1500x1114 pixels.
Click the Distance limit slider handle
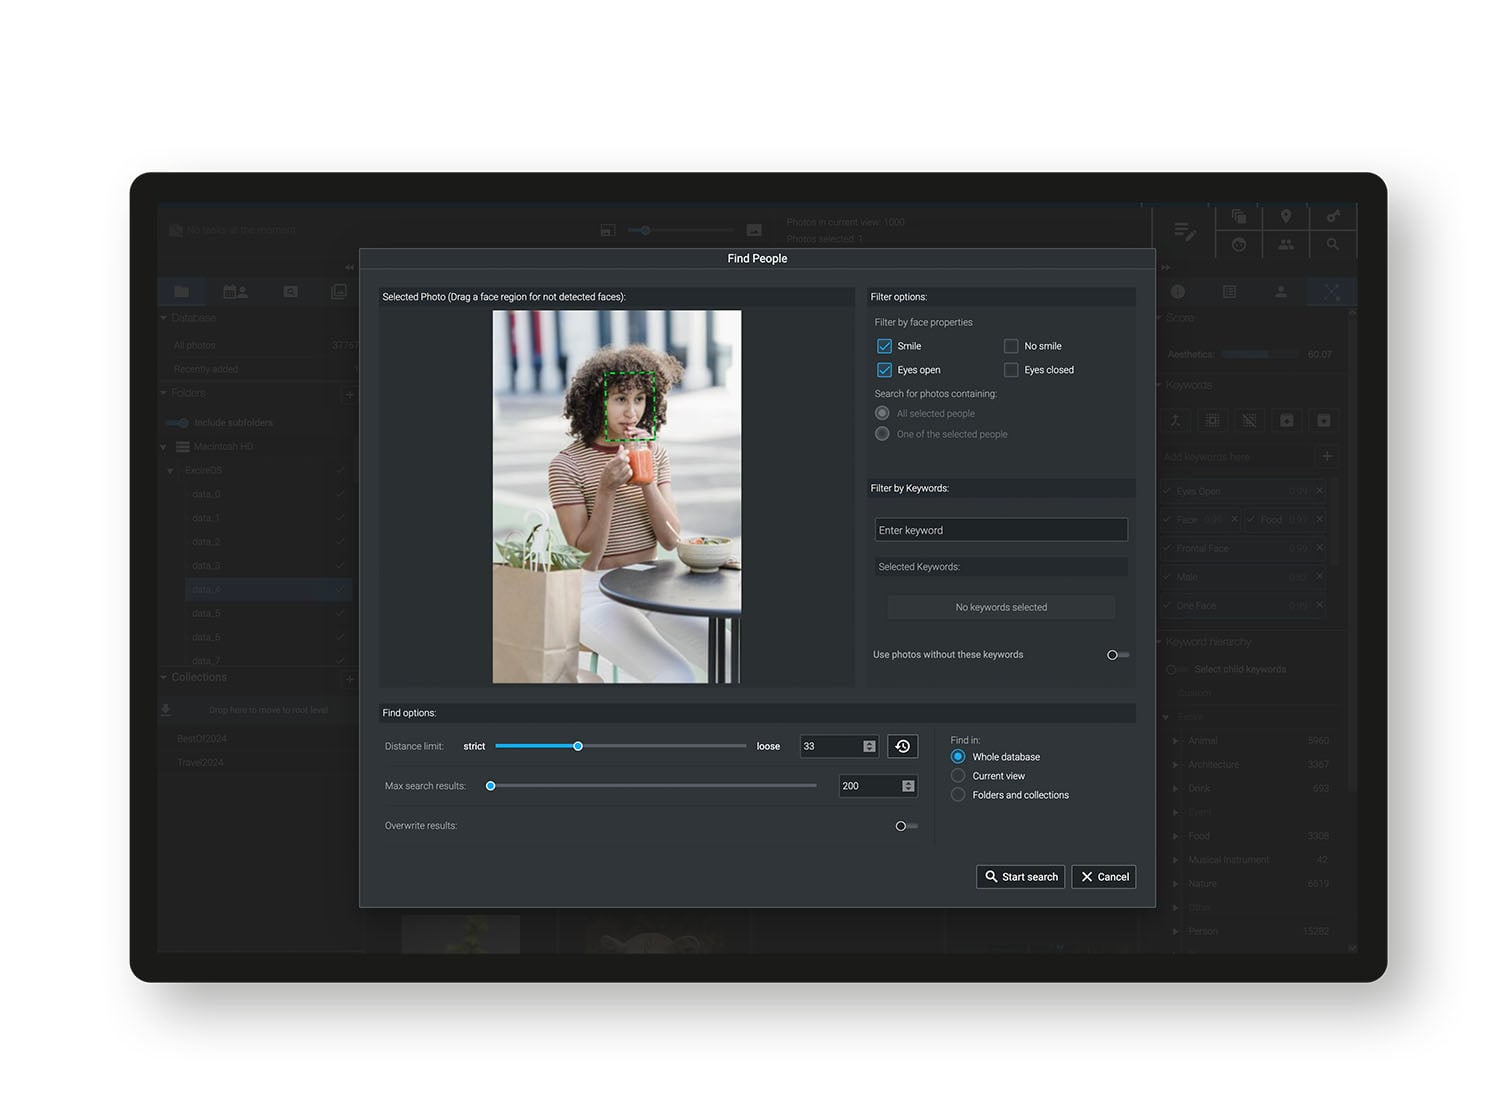[578, 746]
